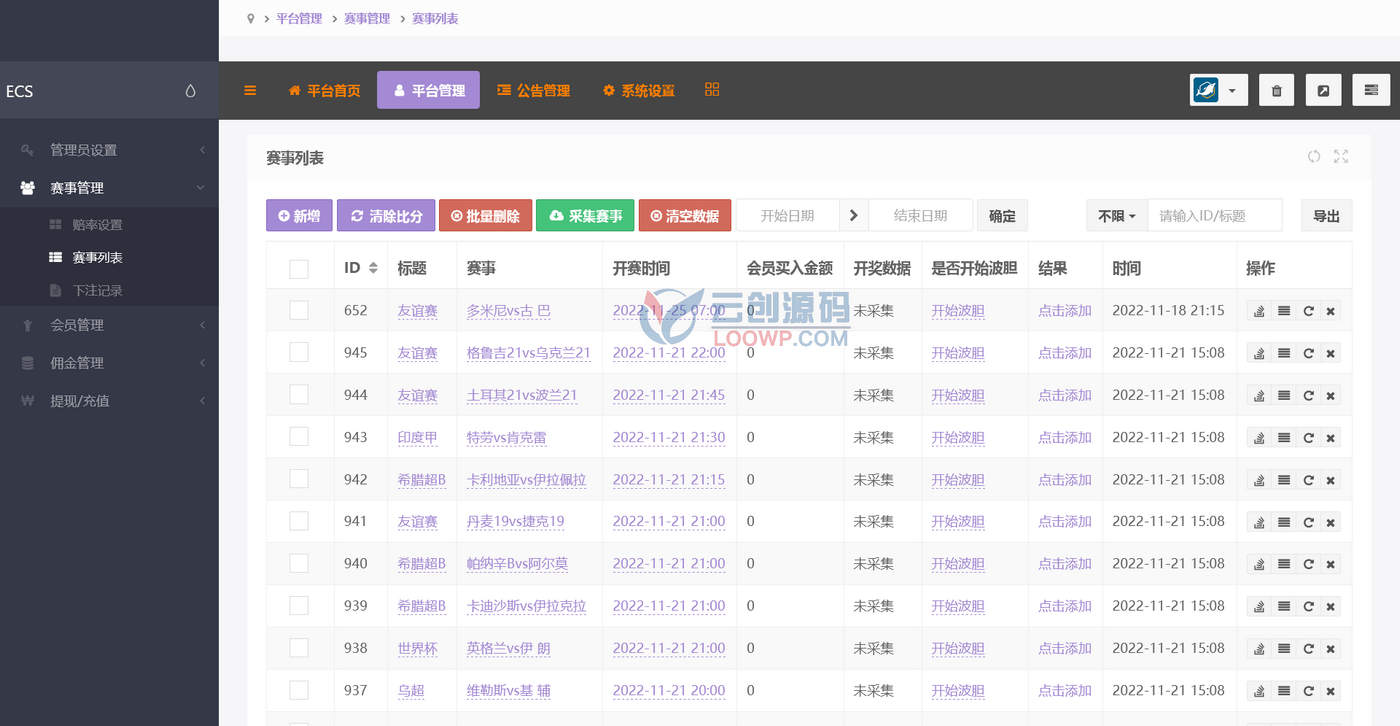Click the refresh icon for row 939

[1307, 606]
